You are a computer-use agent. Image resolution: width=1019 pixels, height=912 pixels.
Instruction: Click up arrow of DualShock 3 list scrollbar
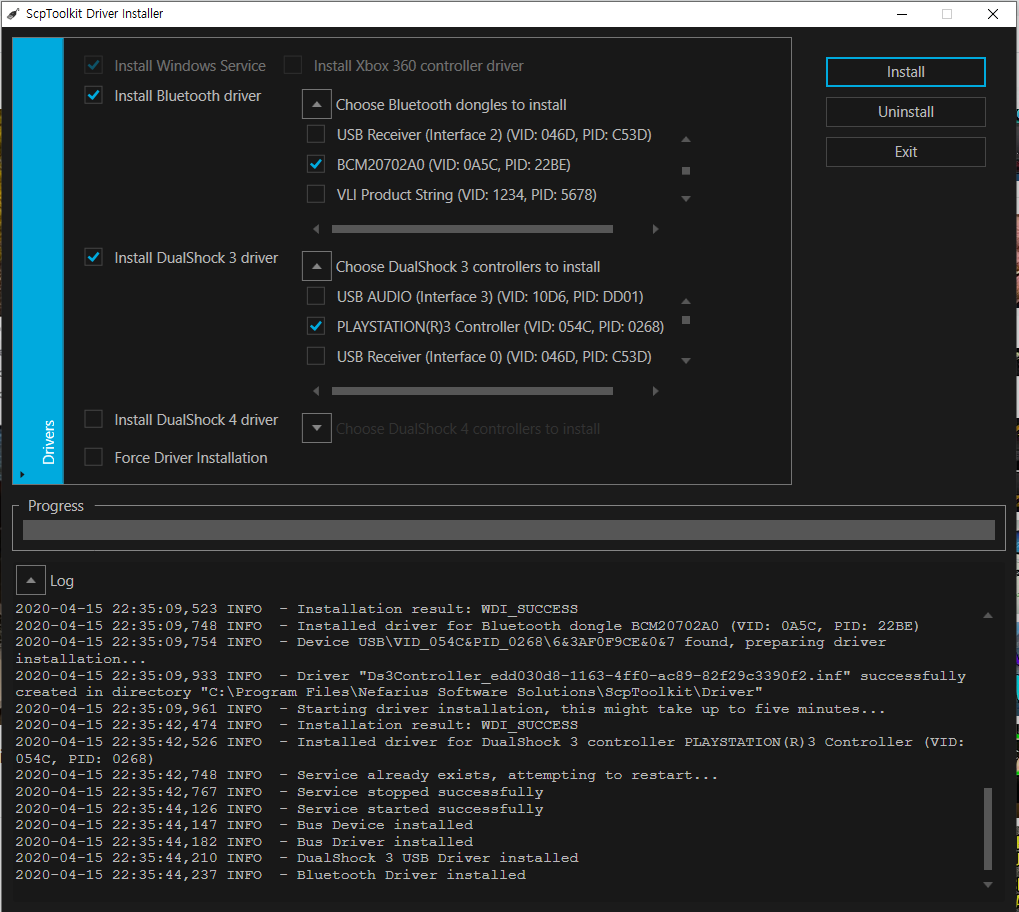pos(686,301)
